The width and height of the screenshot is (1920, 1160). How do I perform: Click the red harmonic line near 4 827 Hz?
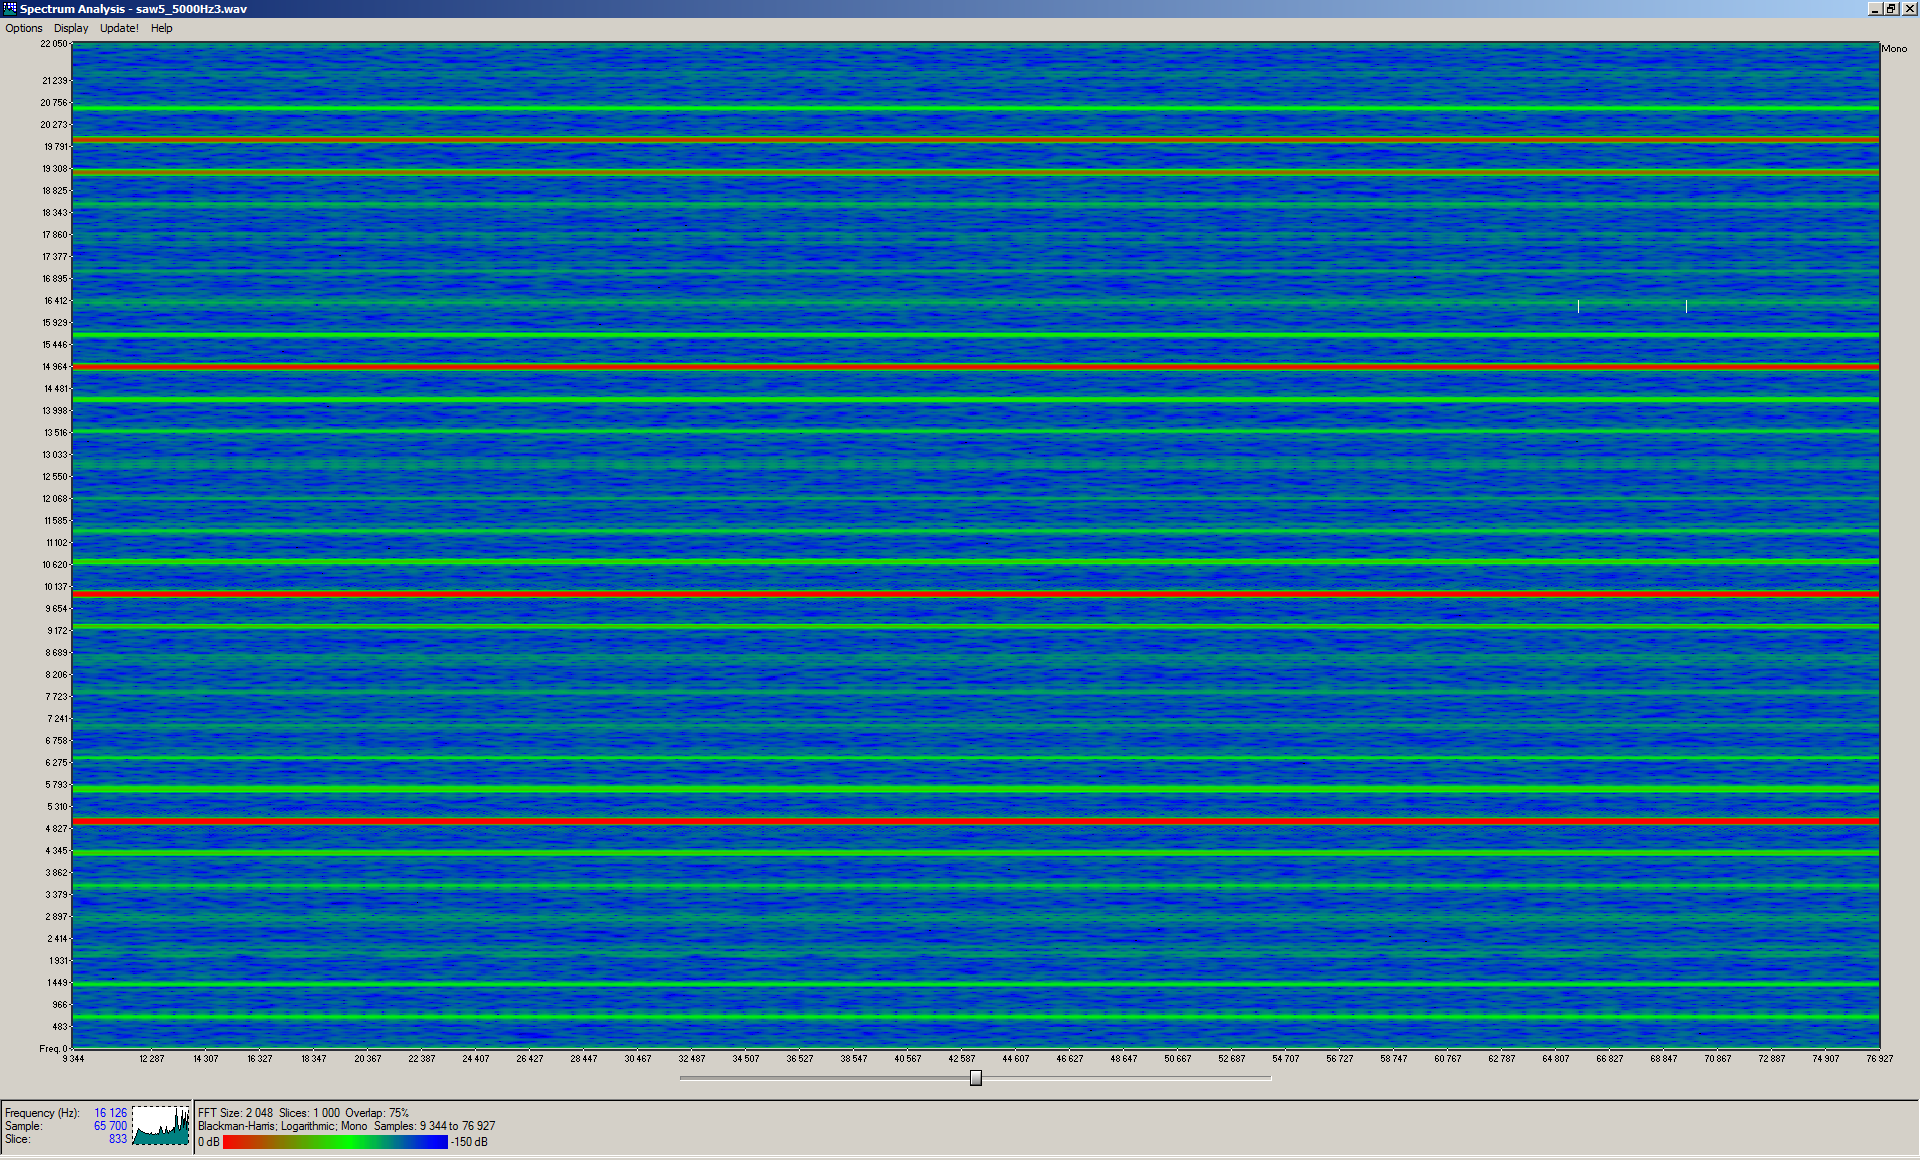(975, 821)
